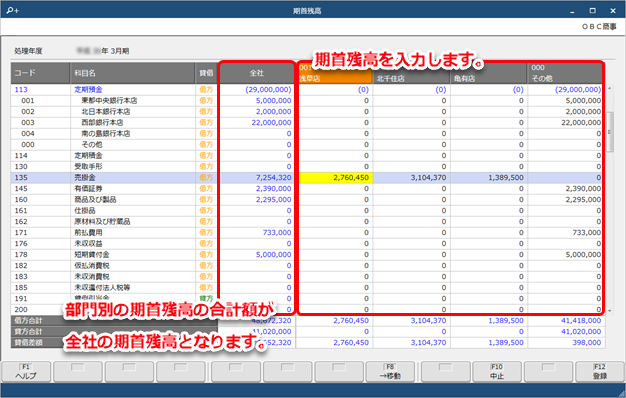
Task: Click the 借方合計 footer label
Action: pyautogui.click(x=28, y=321)
